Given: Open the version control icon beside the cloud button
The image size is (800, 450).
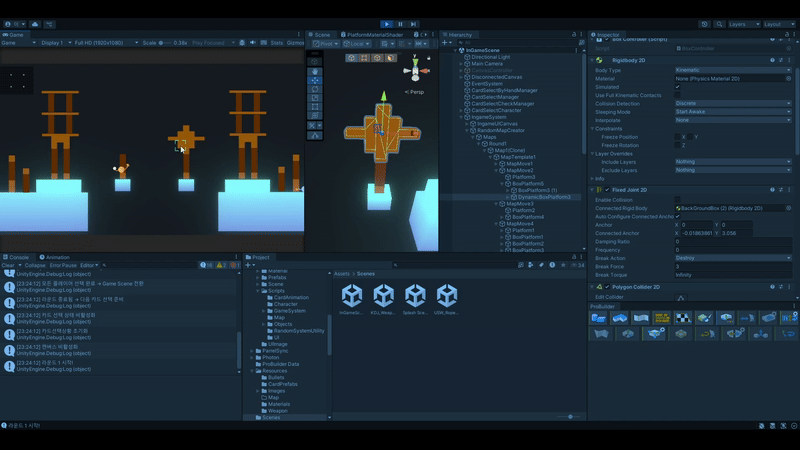Looking at the screenshot, I should (x=49, y=24).
